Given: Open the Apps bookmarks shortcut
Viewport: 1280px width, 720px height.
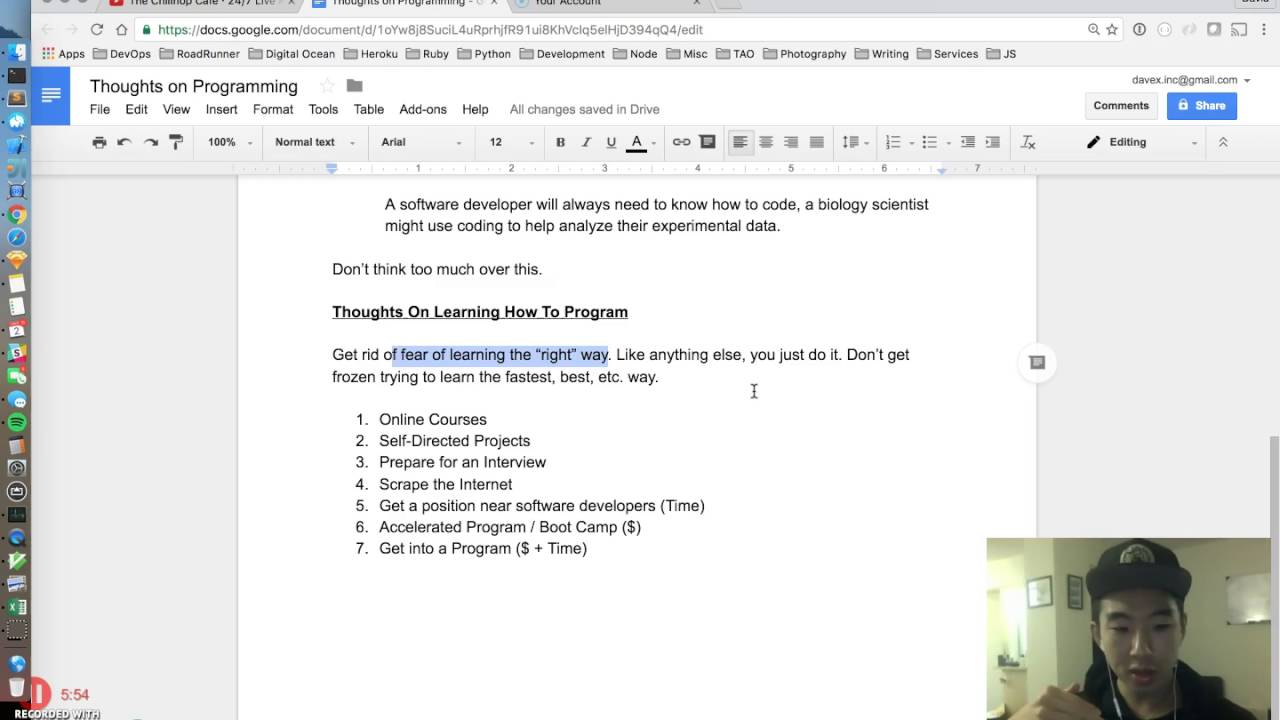Looking at the screenshot, I should [x=63, y=54].
